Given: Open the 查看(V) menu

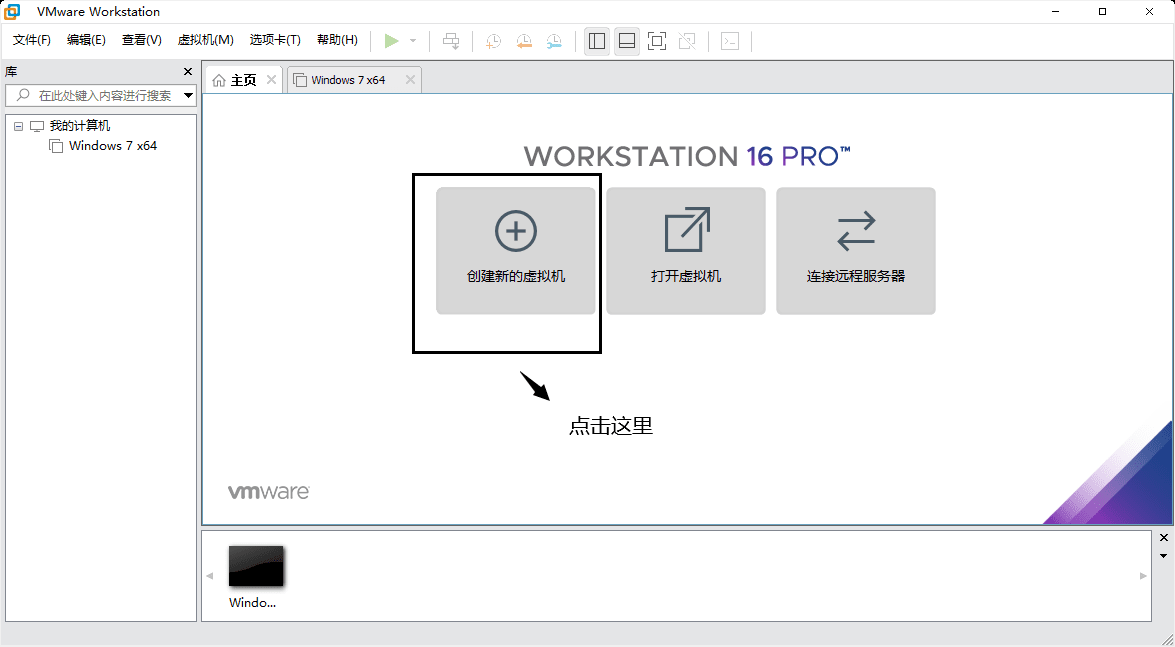Looking at the screenshot, I should point(142,40).
